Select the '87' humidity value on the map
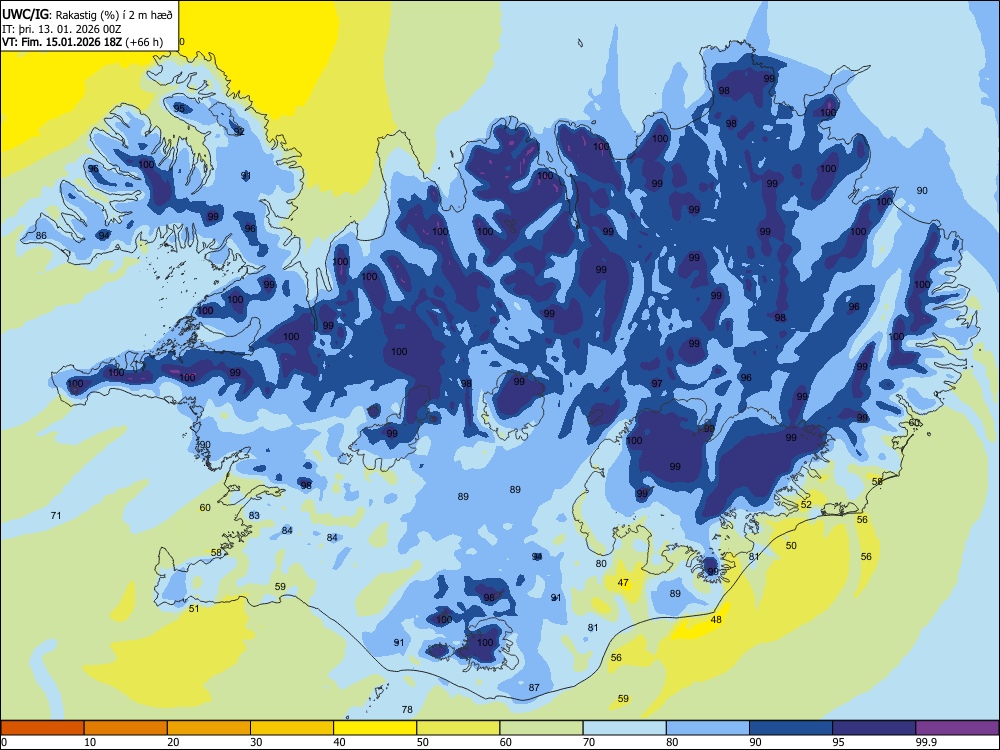The height and width of the screenshot is (750, 1000). (534, 688)
